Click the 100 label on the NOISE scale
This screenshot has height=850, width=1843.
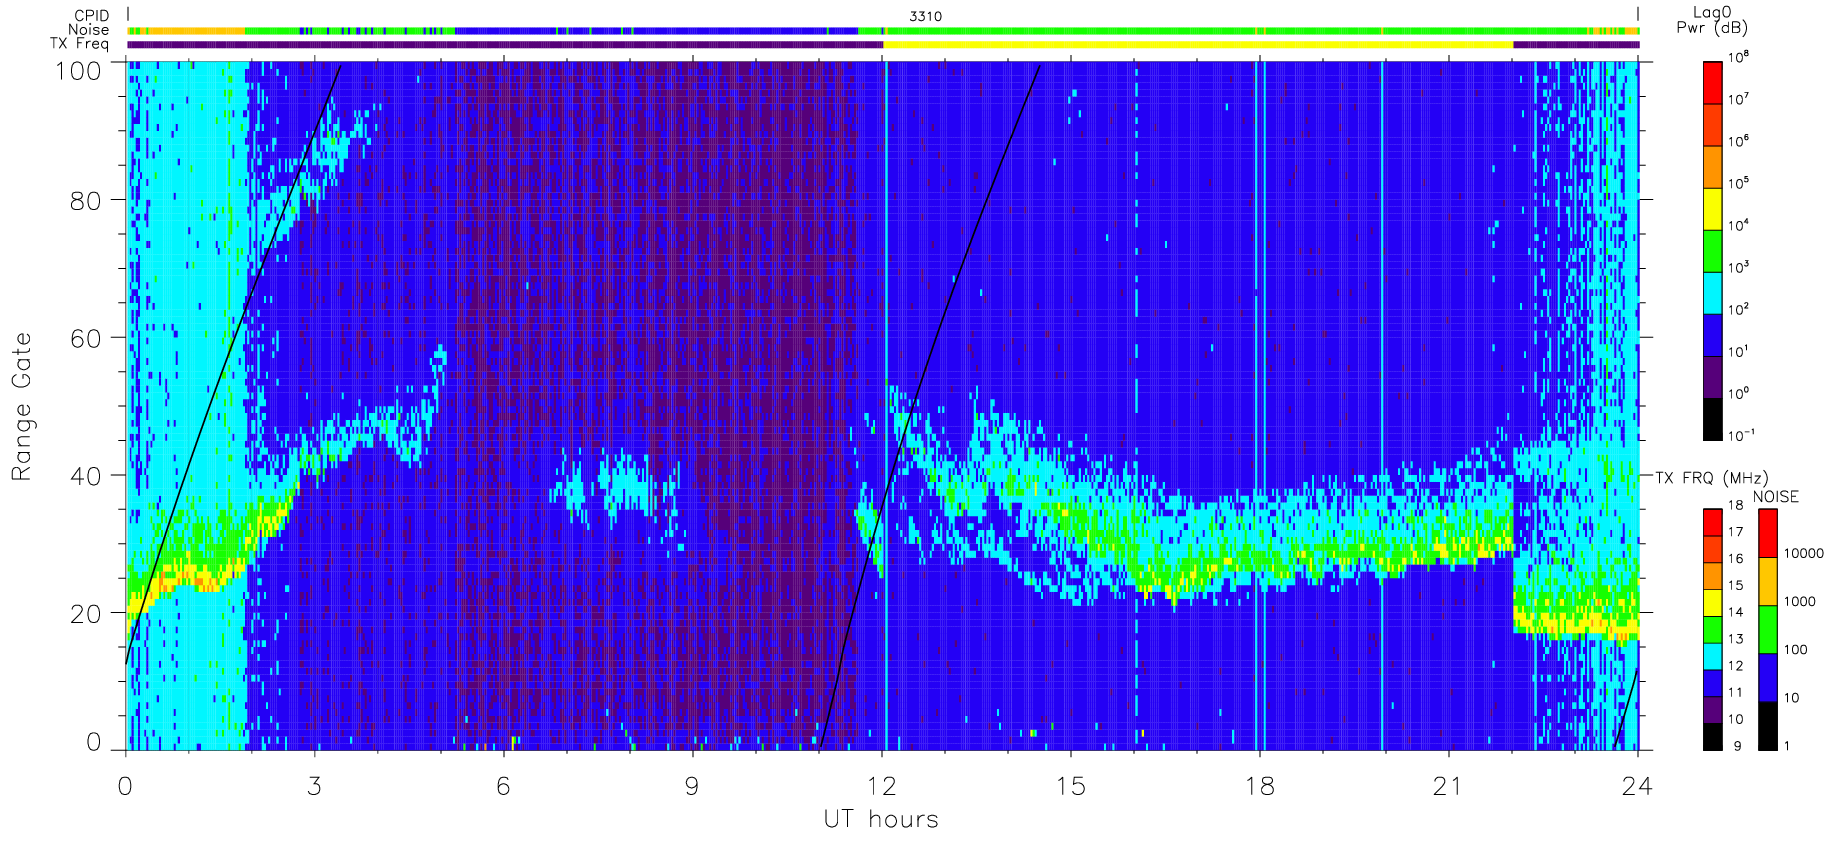(1796, 650)
